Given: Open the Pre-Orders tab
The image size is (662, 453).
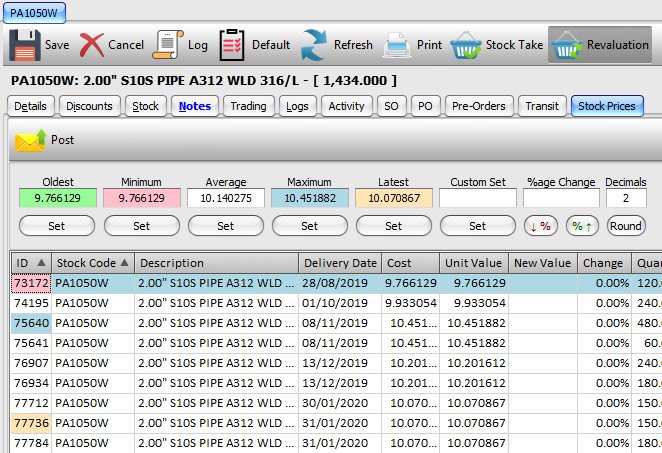Looking at the screenshot, I should pyautogui.click(x=480, y=106).
